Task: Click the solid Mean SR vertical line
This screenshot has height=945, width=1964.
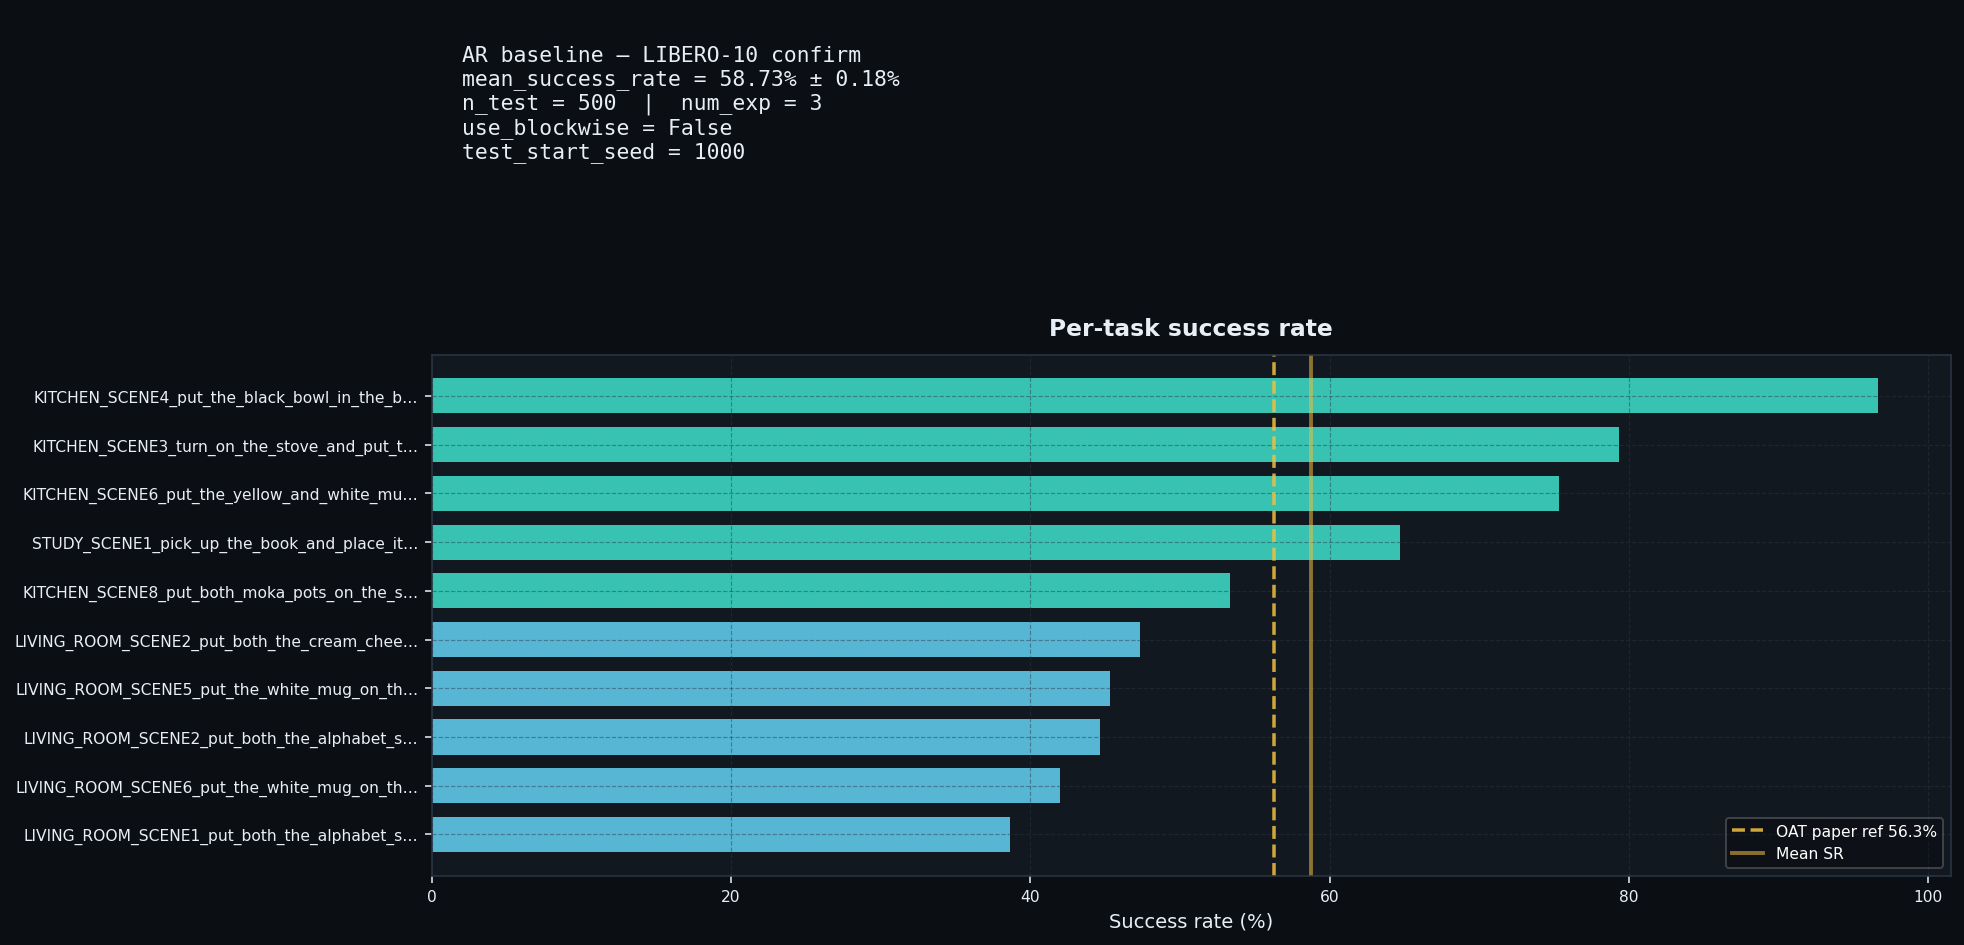Action: 1311,615
